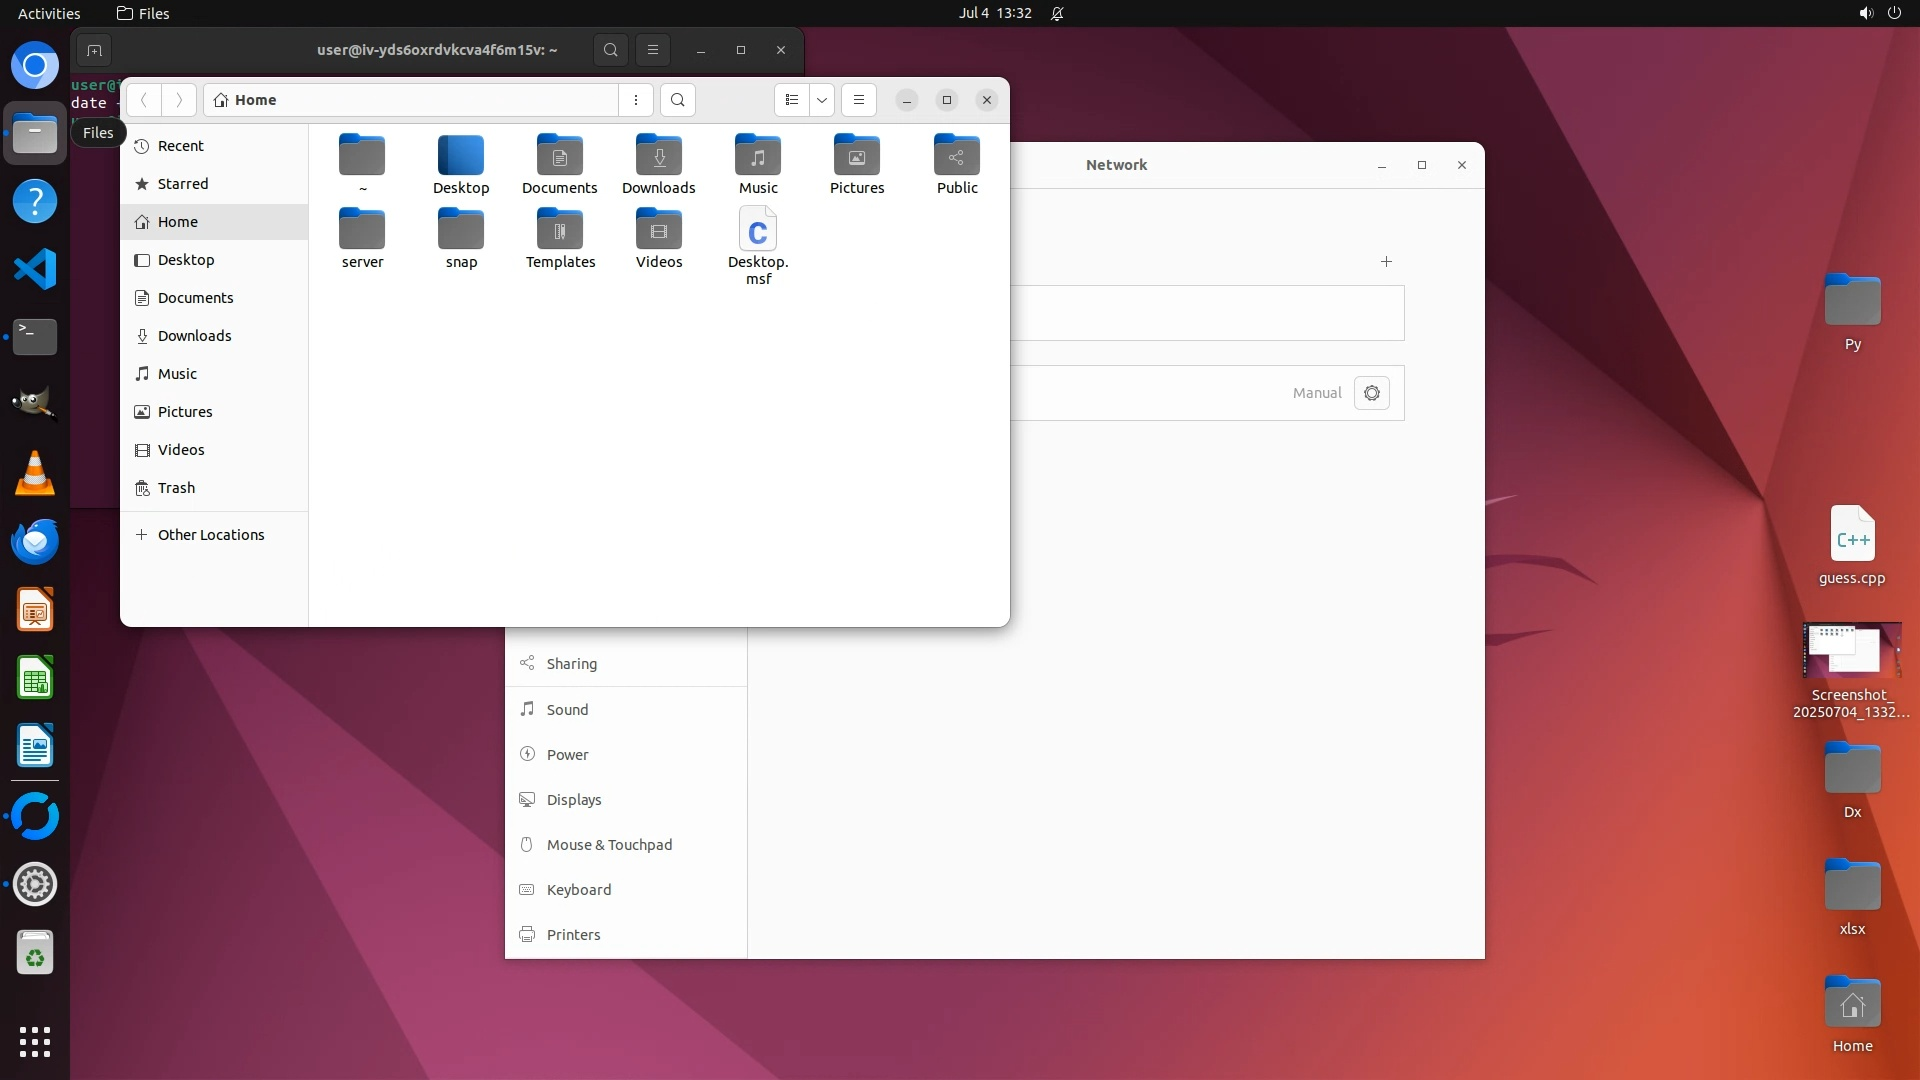Screen dimensions: 1920x1080
Task: Click the plus icon in Network
Action: [x=1386, y=262]
